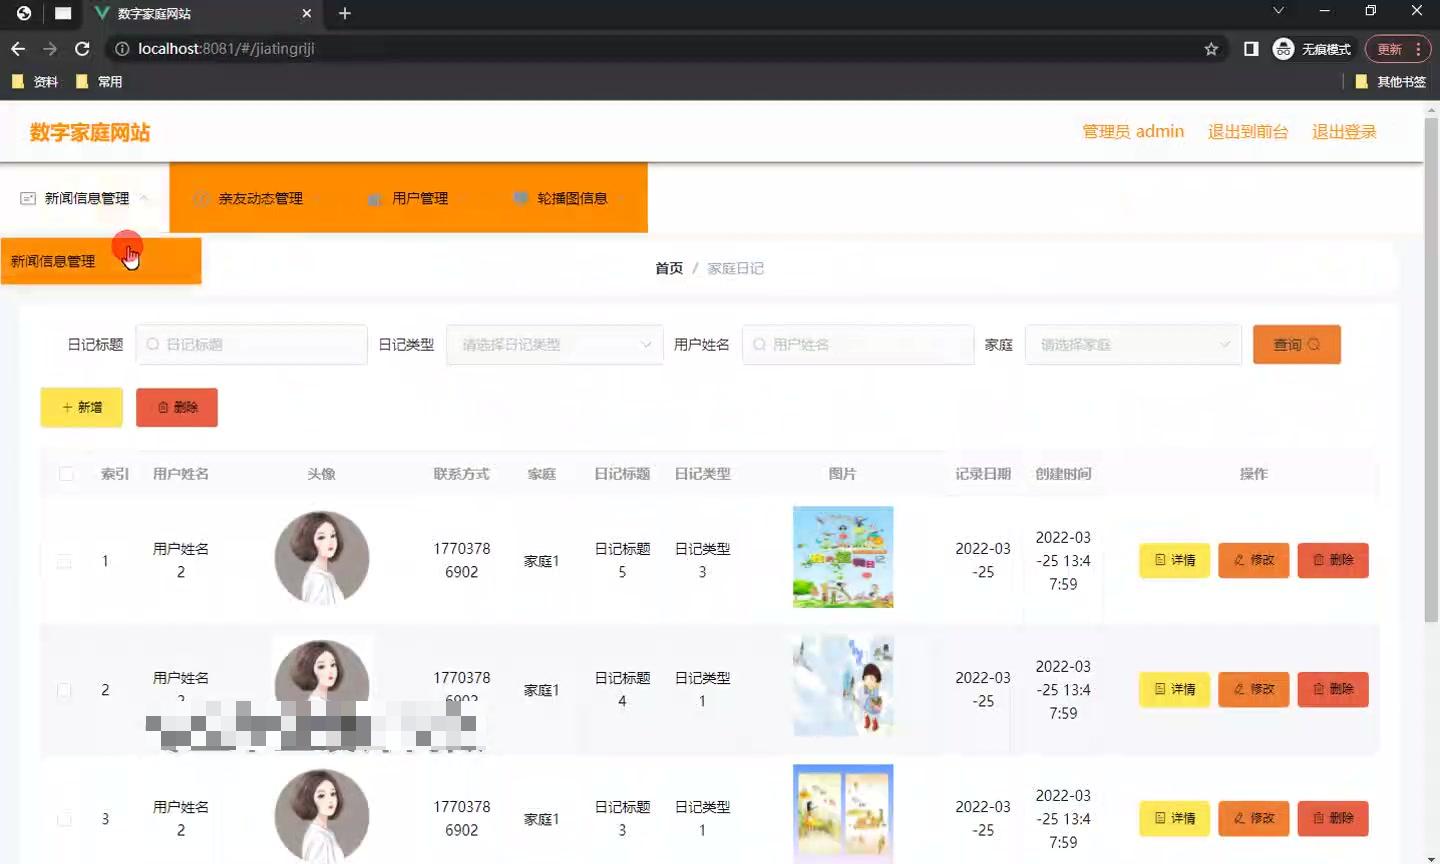Viewport: 1440px width, 864px height.
Task: Click the trash icon on the 删除 button
Action: click(162, 407)
